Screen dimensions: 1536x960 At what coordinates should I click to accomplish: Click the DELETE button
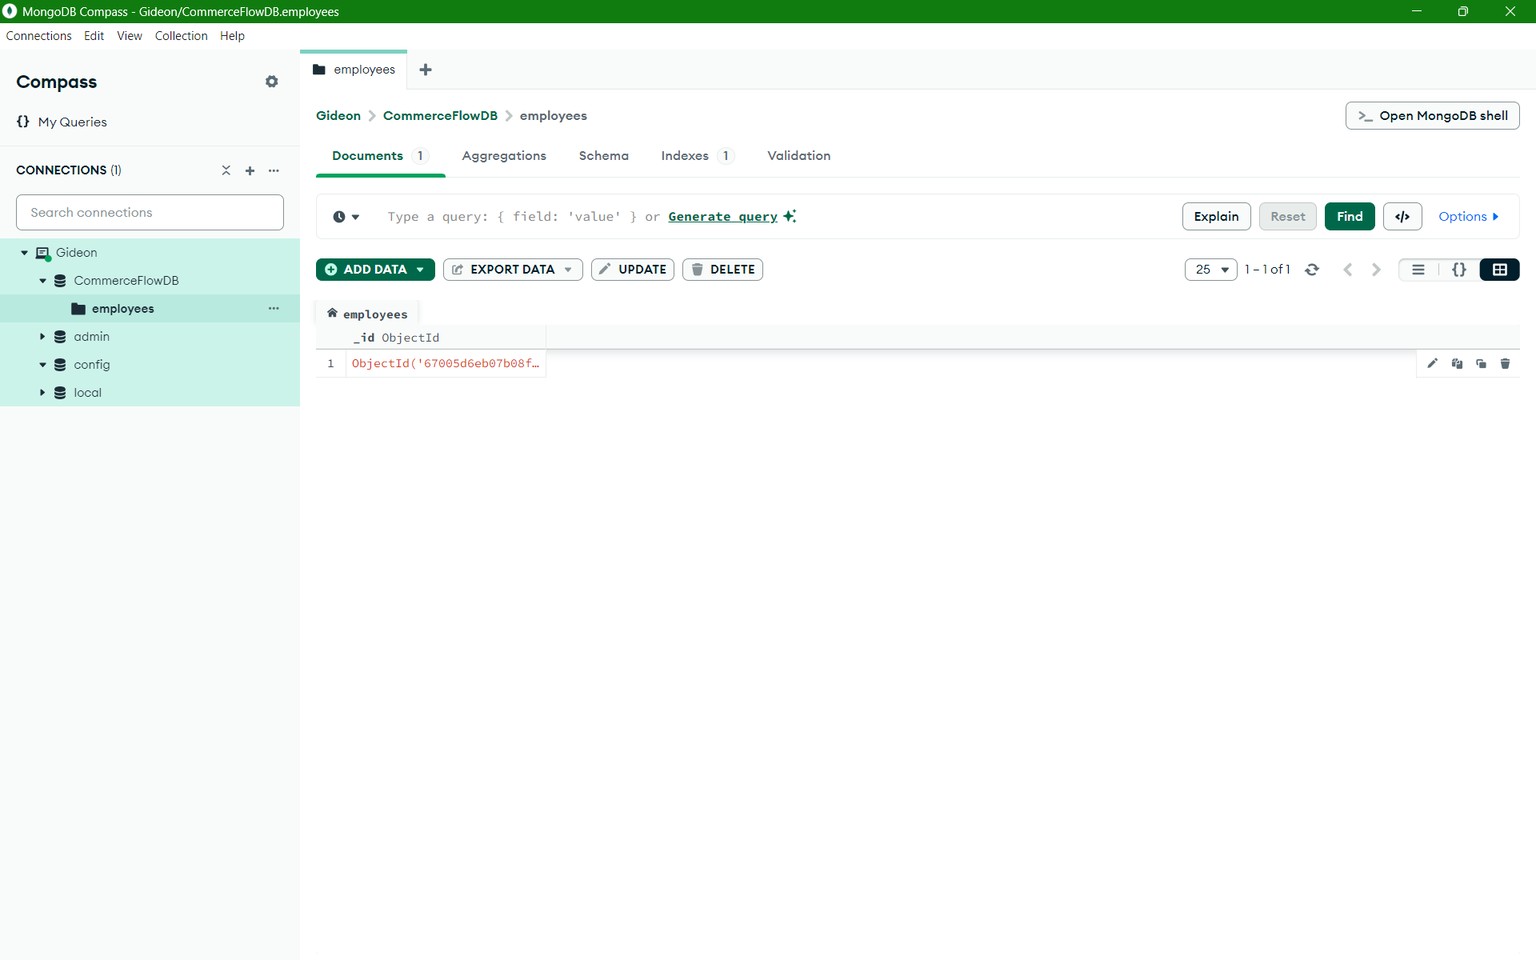pos(722,270)
